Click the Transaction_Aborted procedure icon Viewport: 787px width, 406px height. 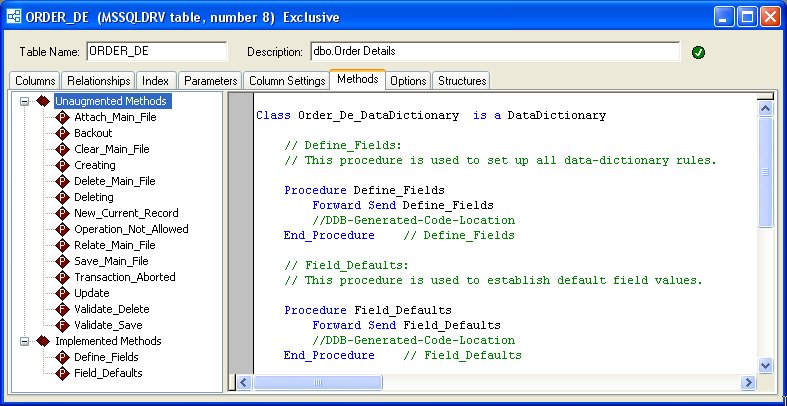click(62, 278)
